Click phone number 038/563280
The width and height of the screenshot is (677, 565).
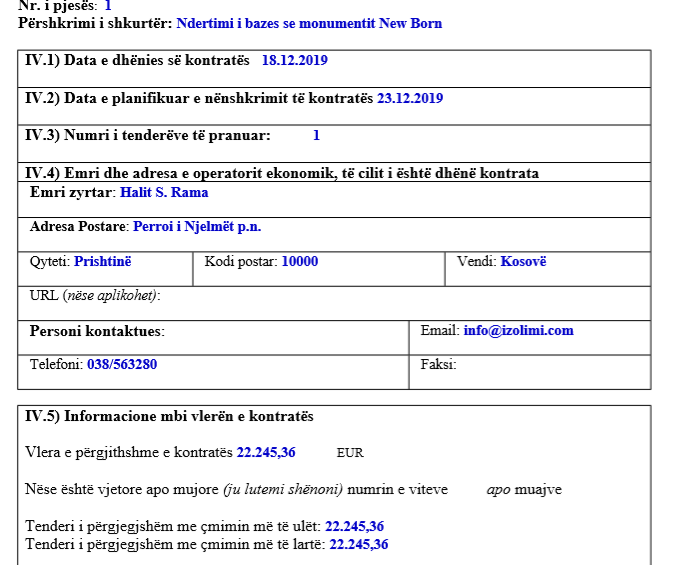pos(122,364)
